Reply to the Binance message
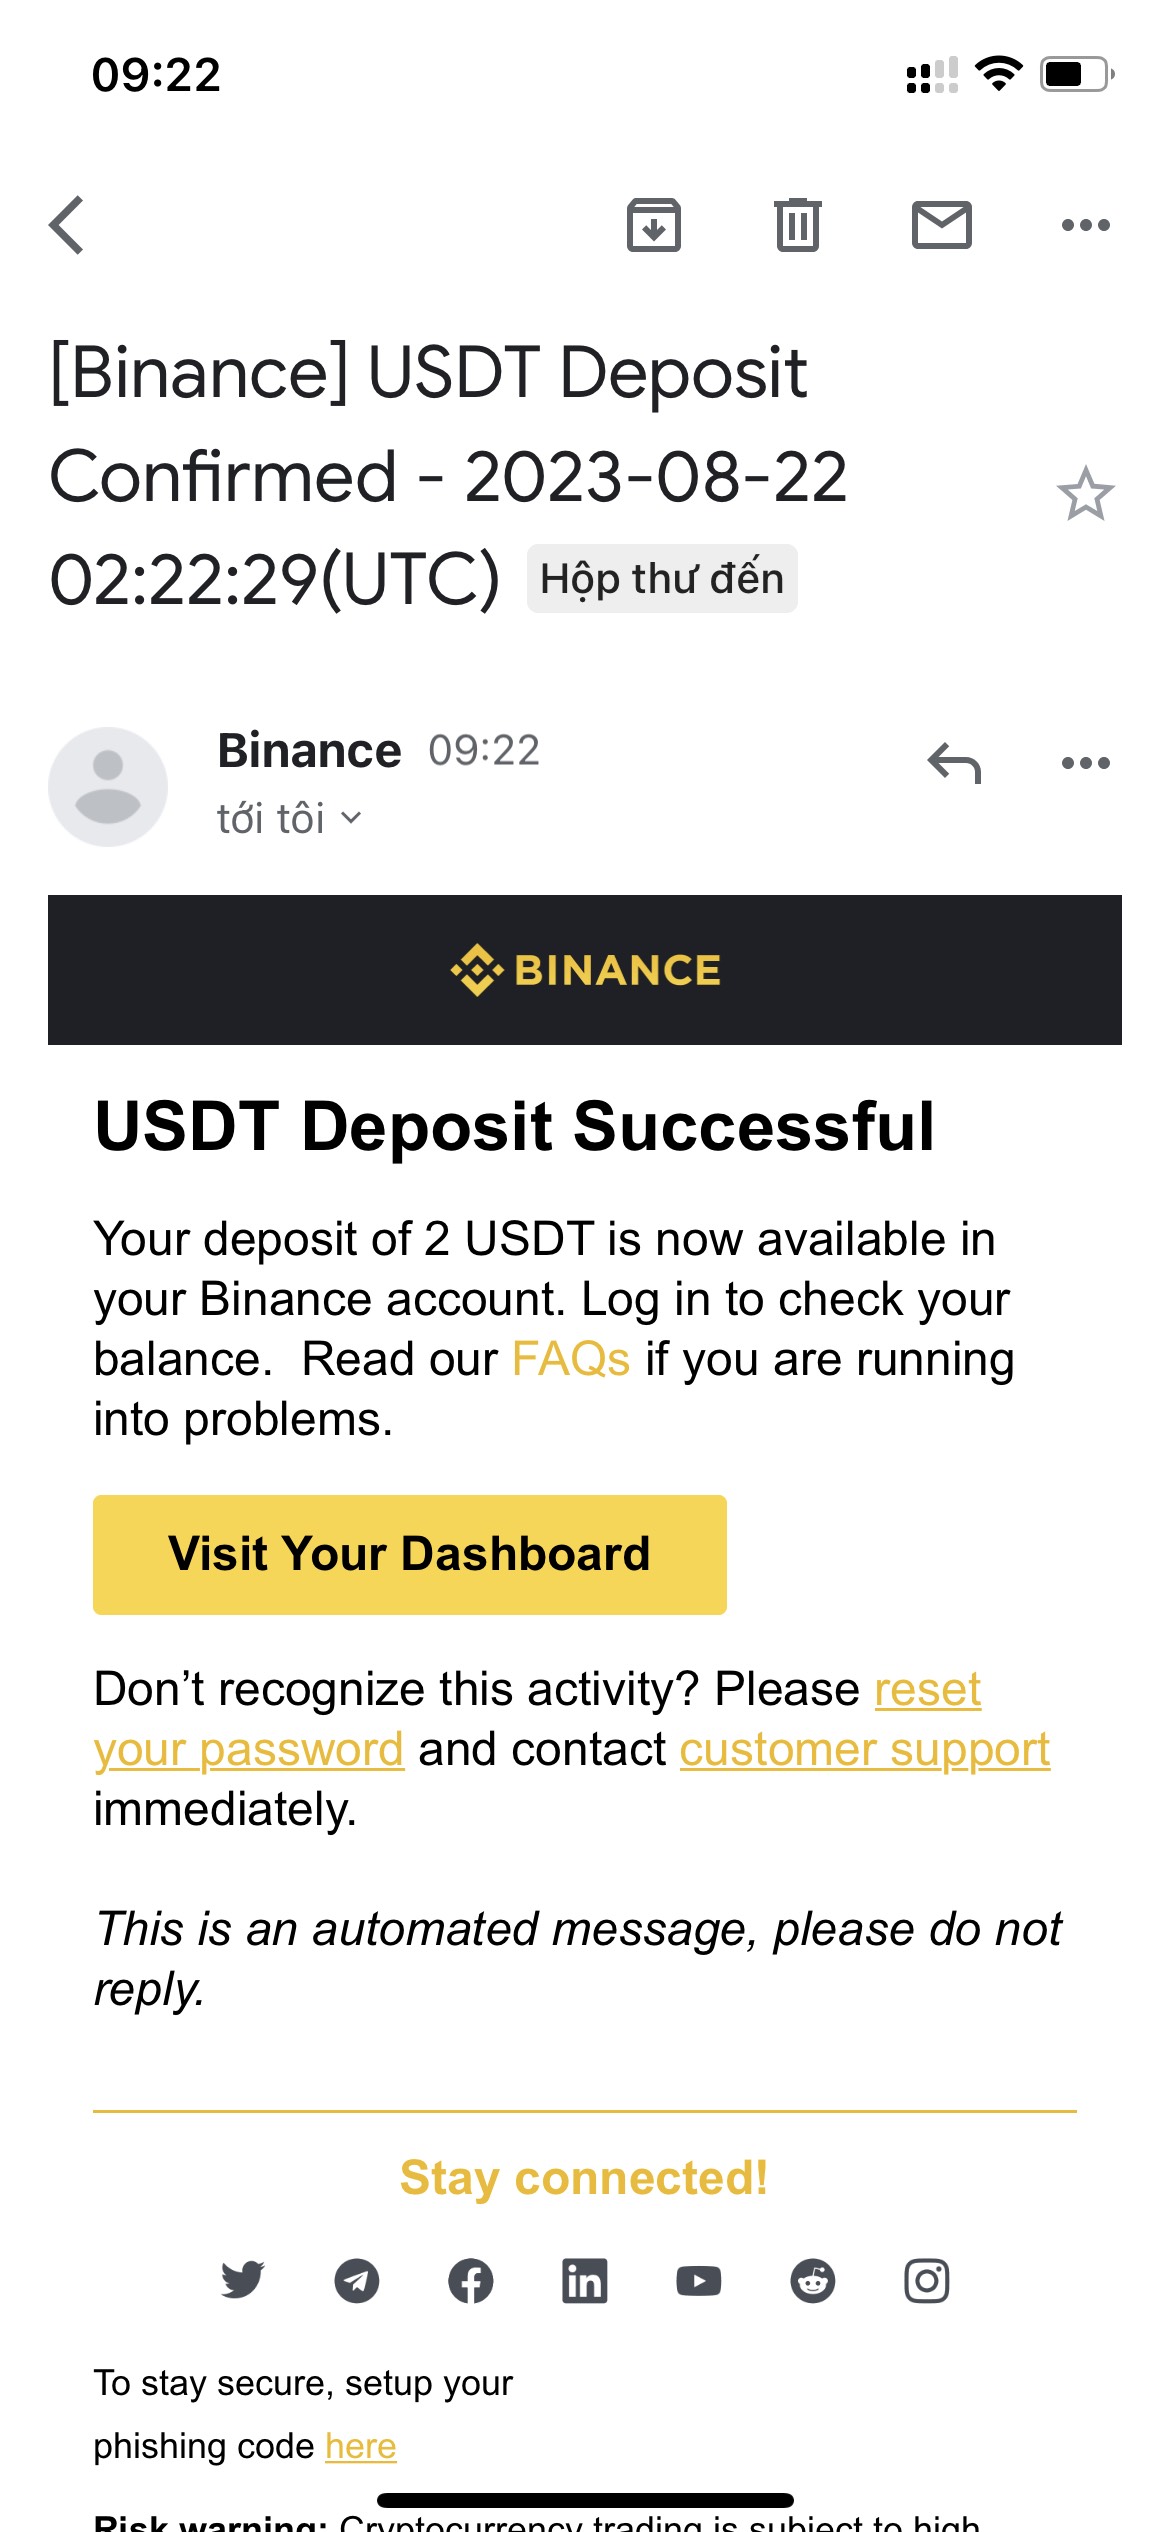Screen dimensions: 1170x2532 point(954,764)
